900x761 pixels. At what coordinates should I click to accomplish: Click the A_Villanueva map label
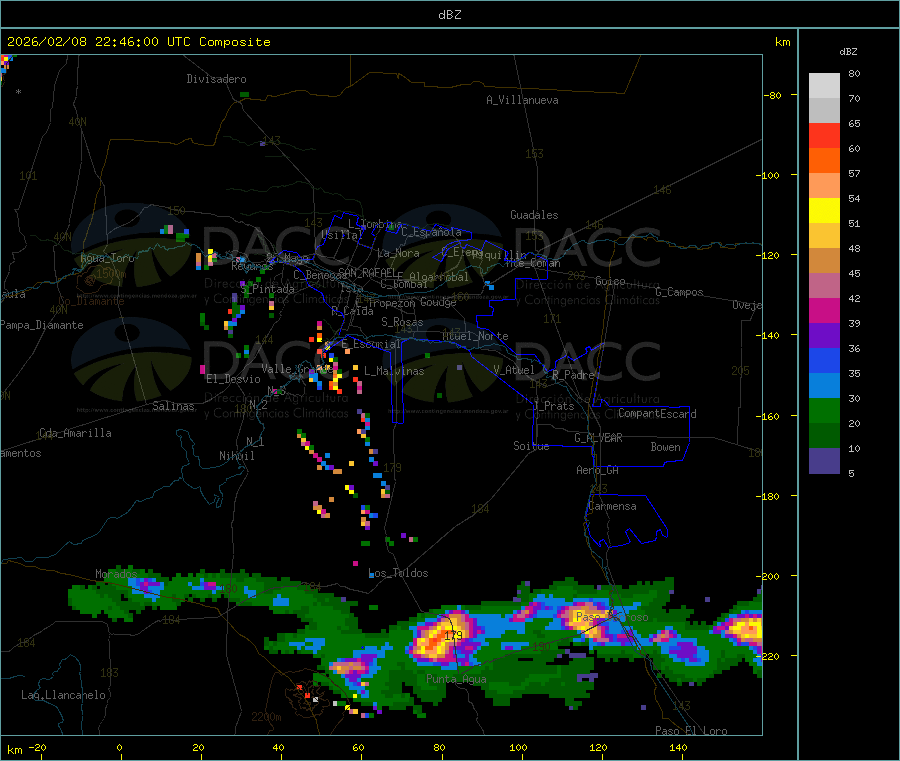point(522,100)
